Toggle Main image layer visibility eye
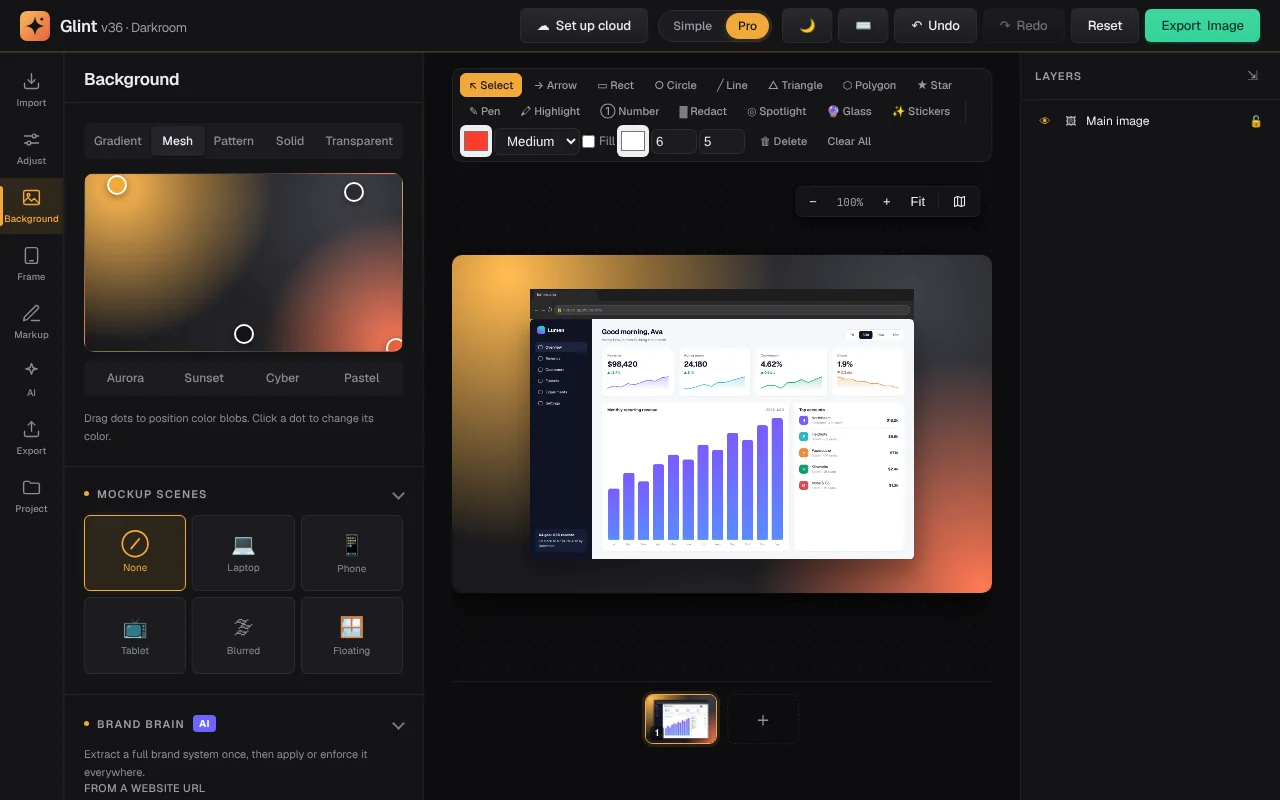 [1045, 121]
